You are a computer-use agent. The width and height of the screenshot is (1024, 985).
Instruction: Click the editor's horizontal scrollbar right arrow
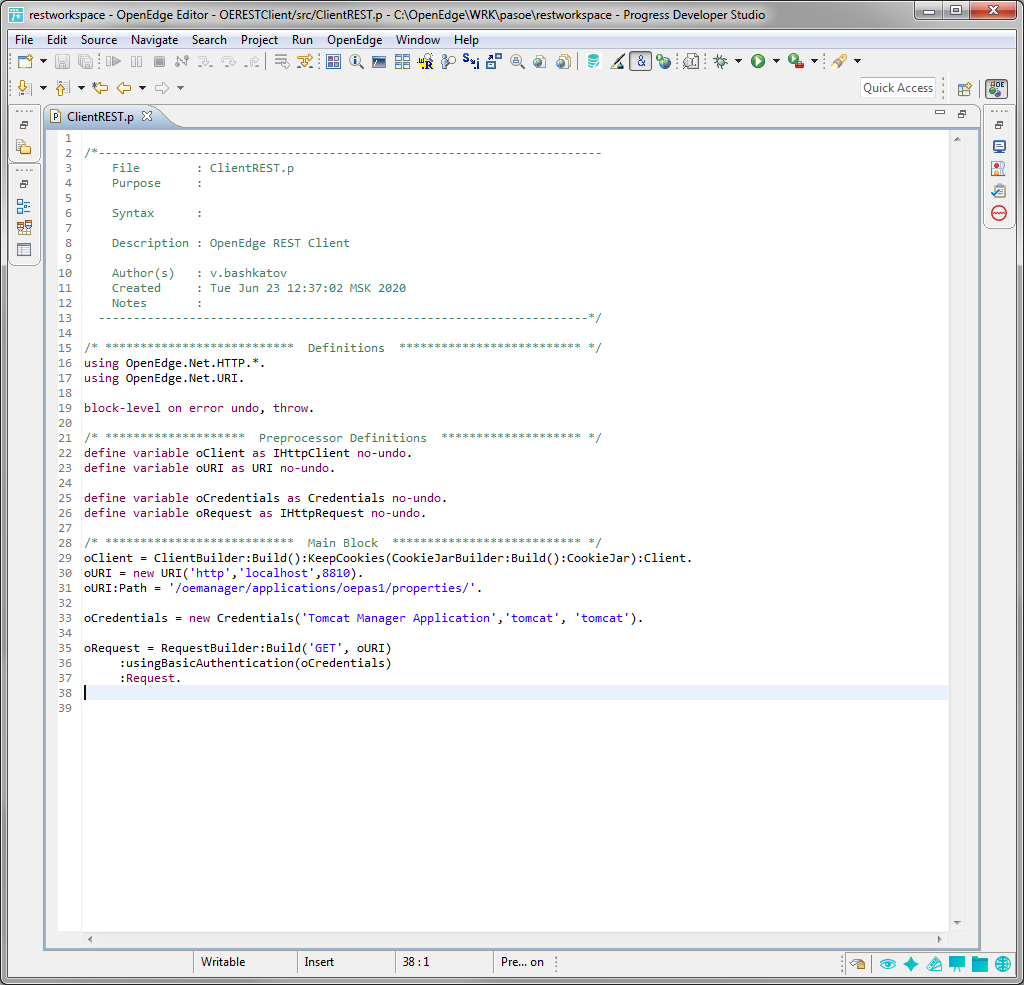point(940,939)
